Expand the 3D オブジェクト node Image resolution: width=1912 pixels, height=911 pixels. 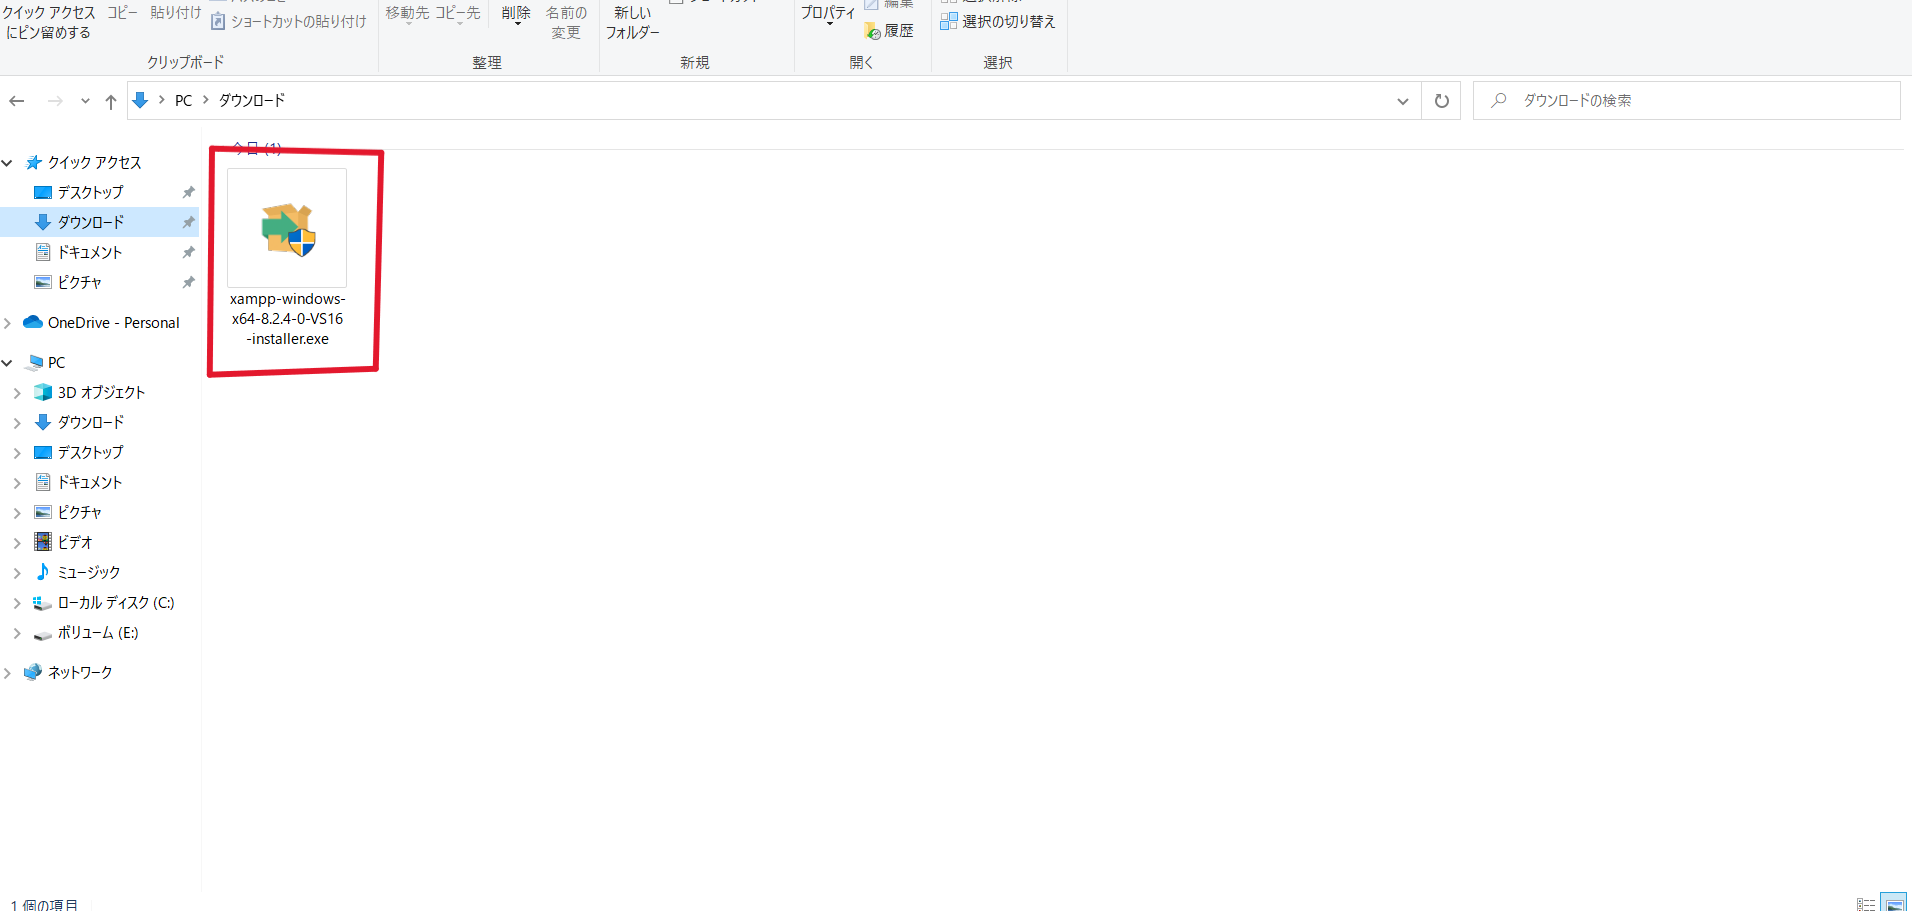point(17,393)
